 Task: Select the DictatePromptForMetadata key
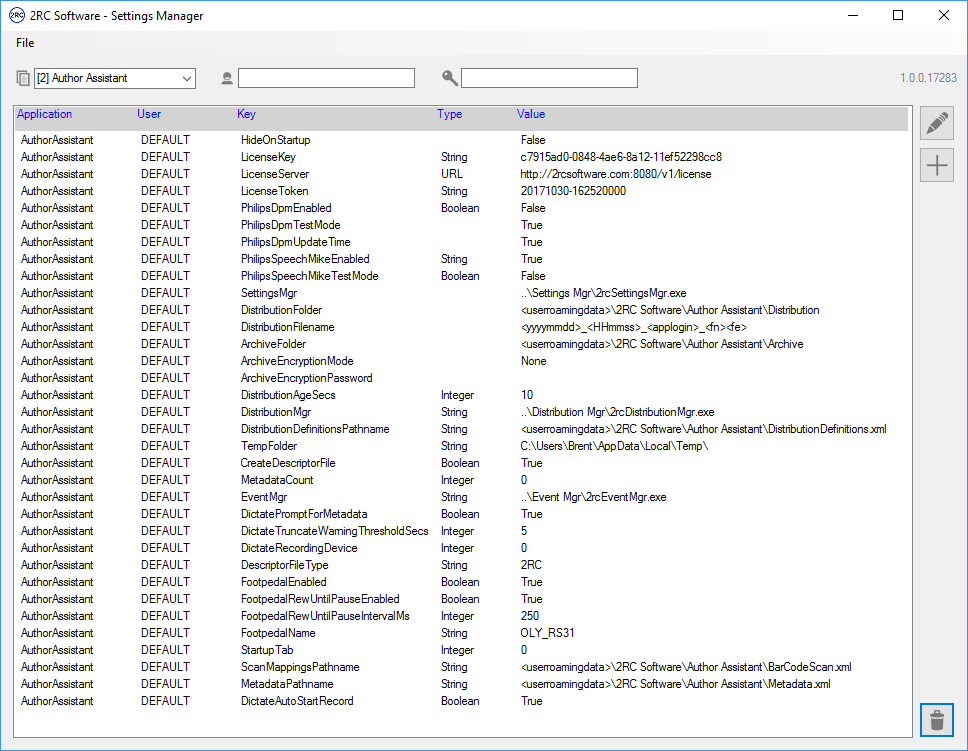point(304,514)
